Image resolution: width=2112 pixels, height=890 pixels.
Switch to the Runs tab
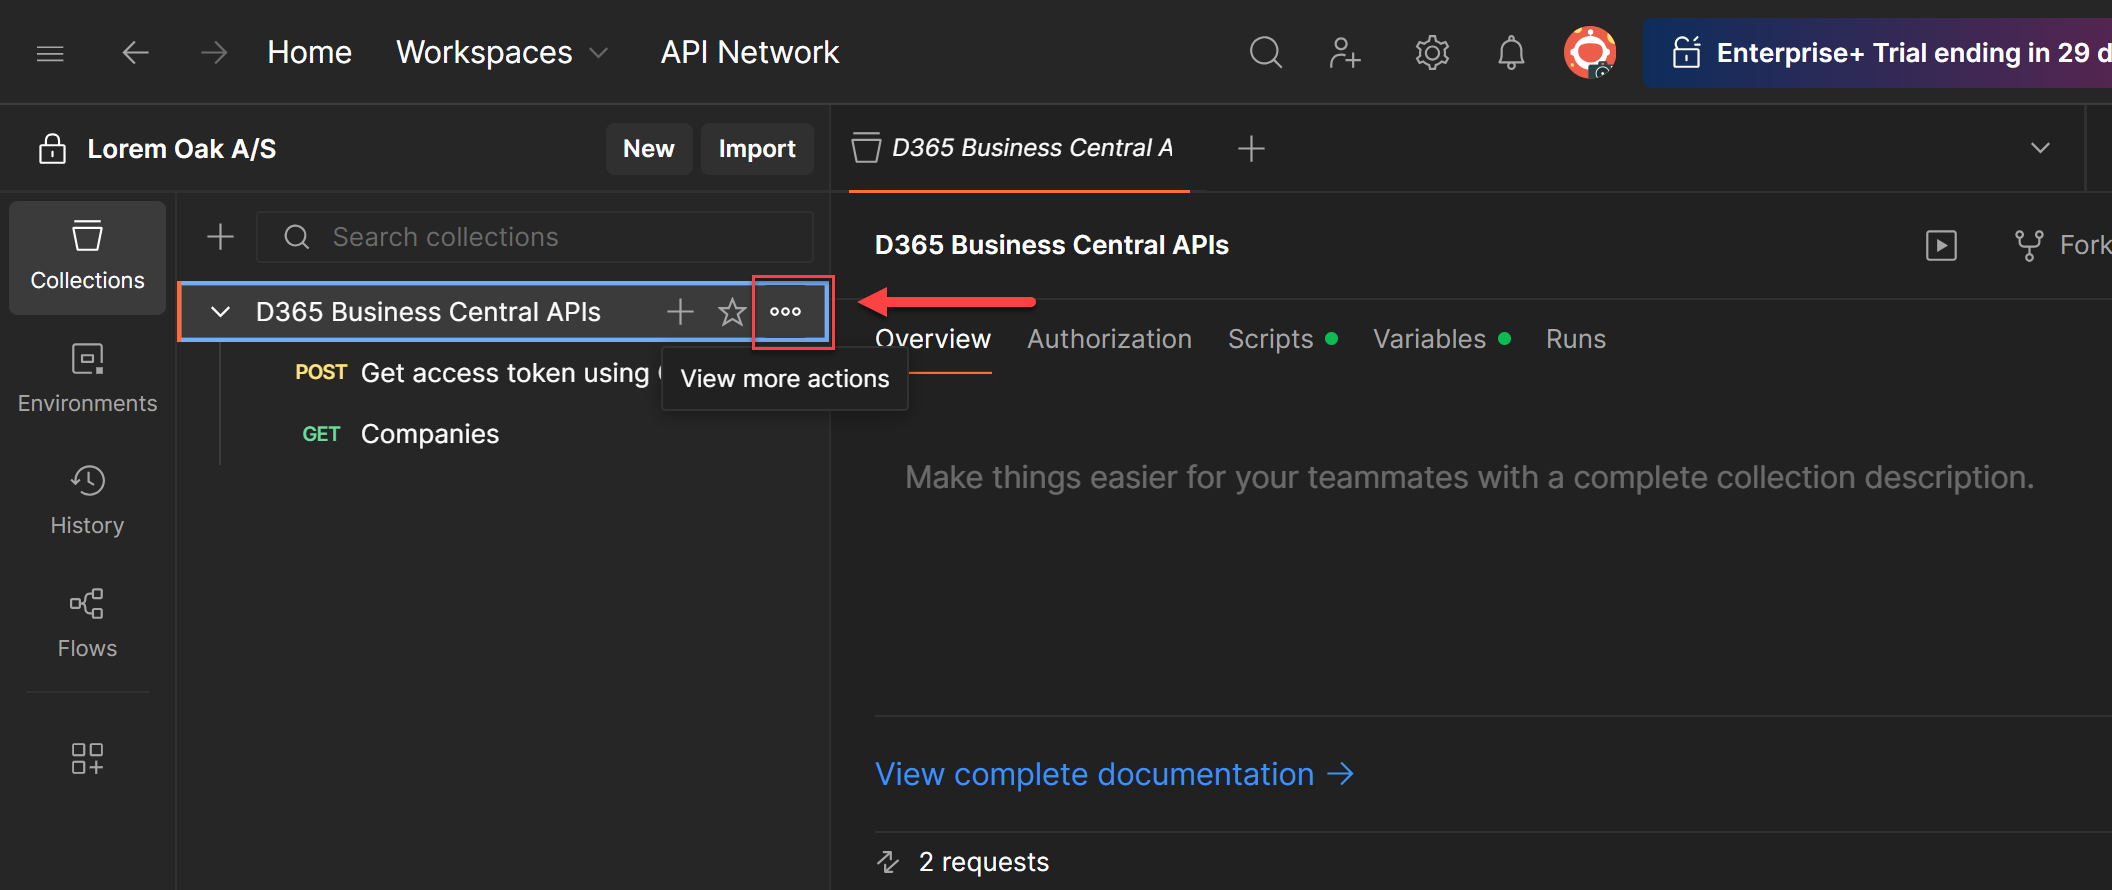[x=1576, y=339]
